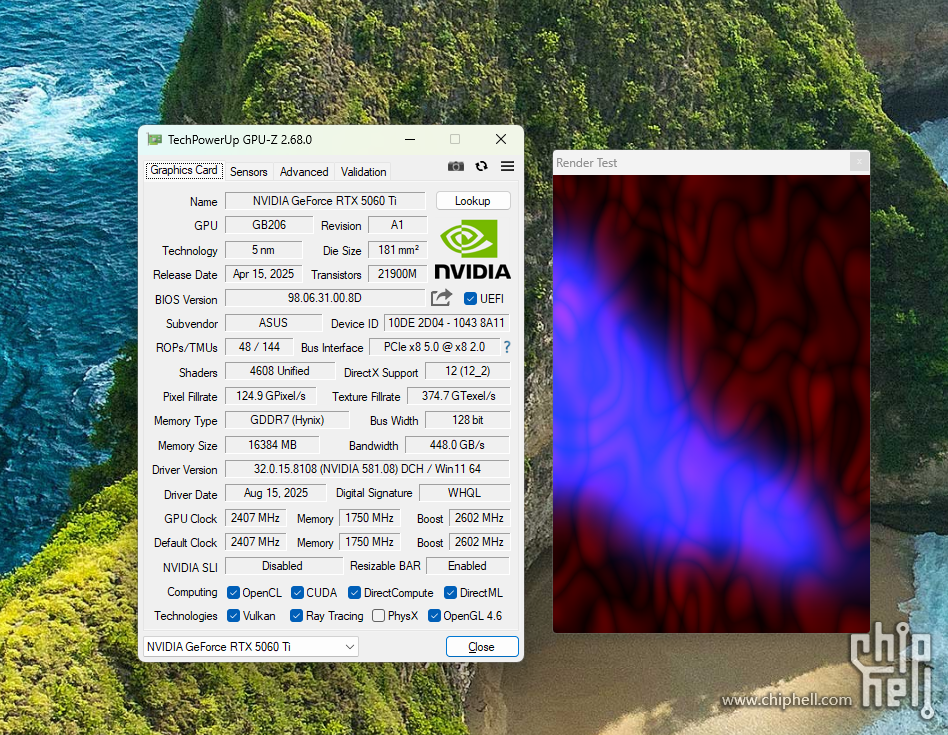Viewport: 948px width, 735px height.
Task: Minimize the GPU-Z window
Action: tap(410, 140)
